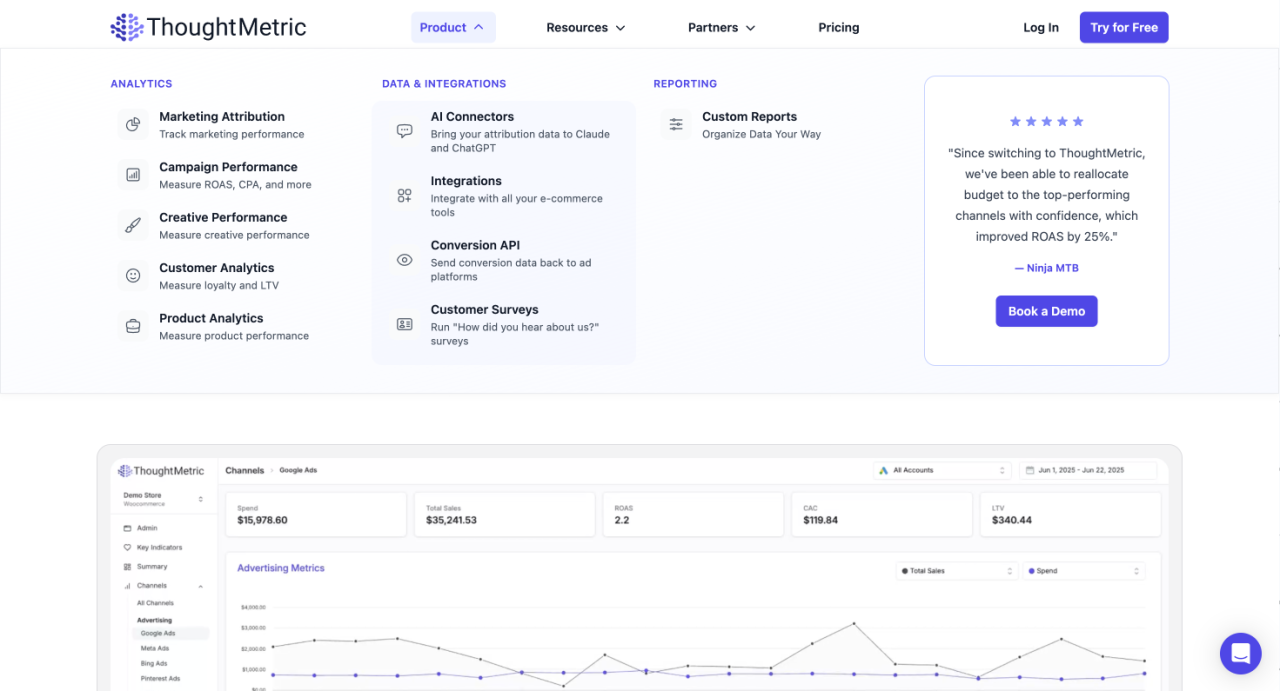Open the Resources menu
The image size is (1280, 691).
pyautogui.click(x=585, y=27)
